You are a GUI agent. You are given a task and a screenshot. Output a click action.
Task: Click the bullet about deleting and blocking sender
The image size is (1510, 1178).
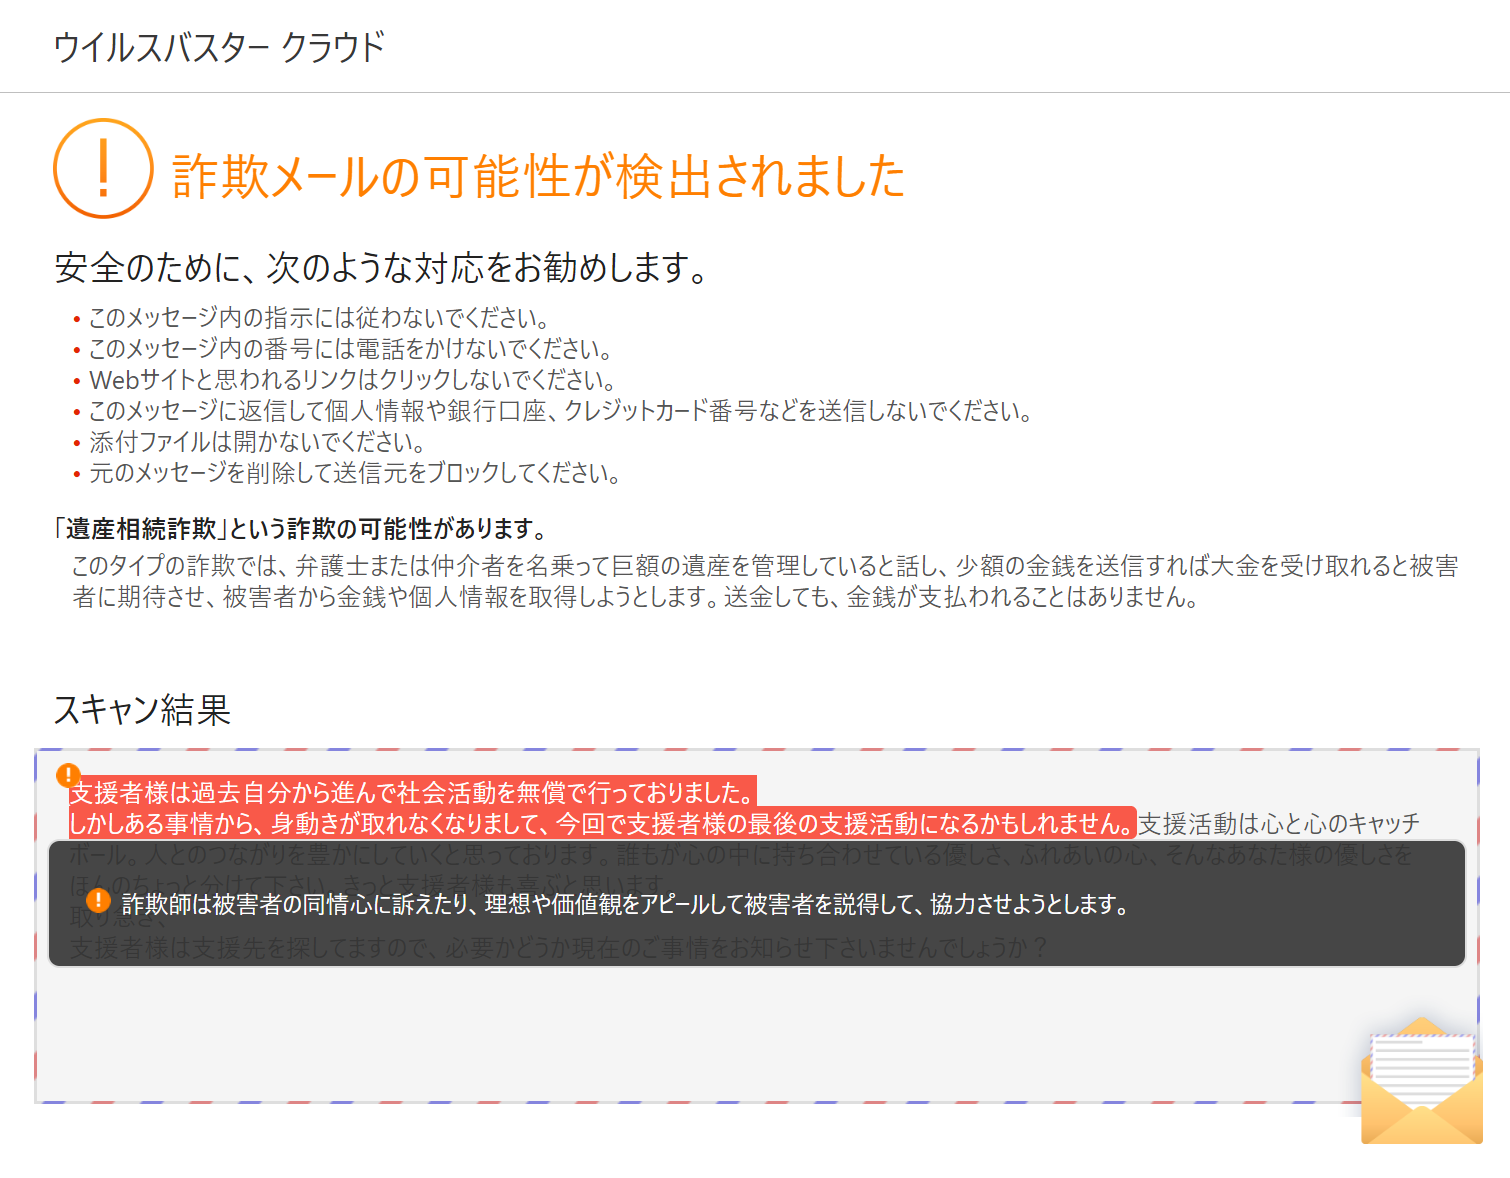click(x=354, y=473)
